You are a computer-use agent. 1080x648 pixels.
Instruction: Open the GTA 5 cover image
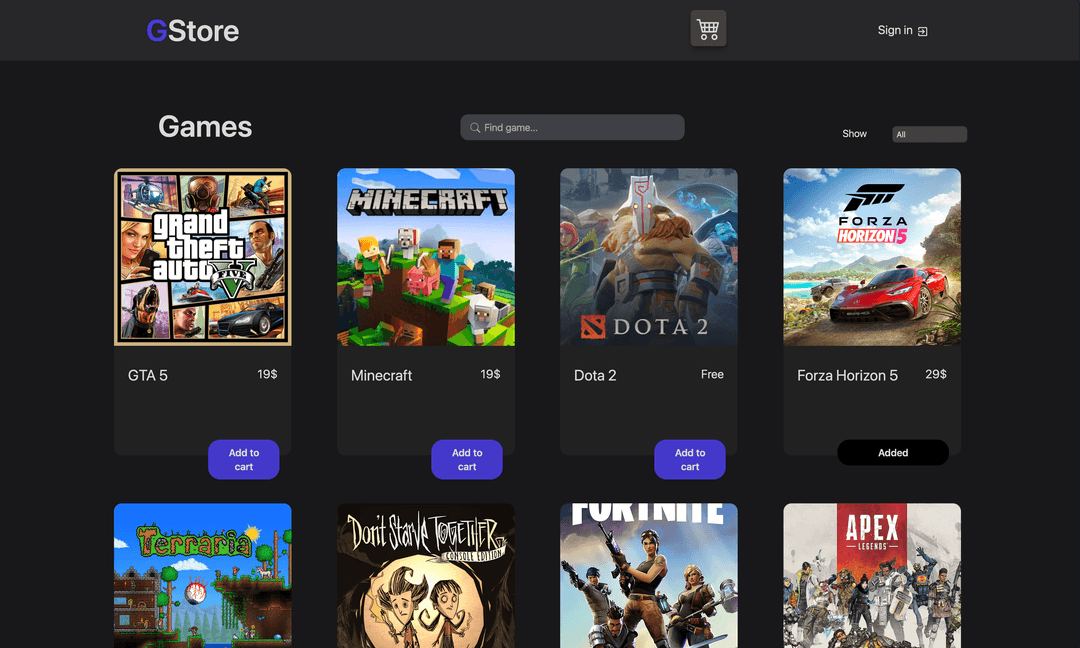(202, 257)
